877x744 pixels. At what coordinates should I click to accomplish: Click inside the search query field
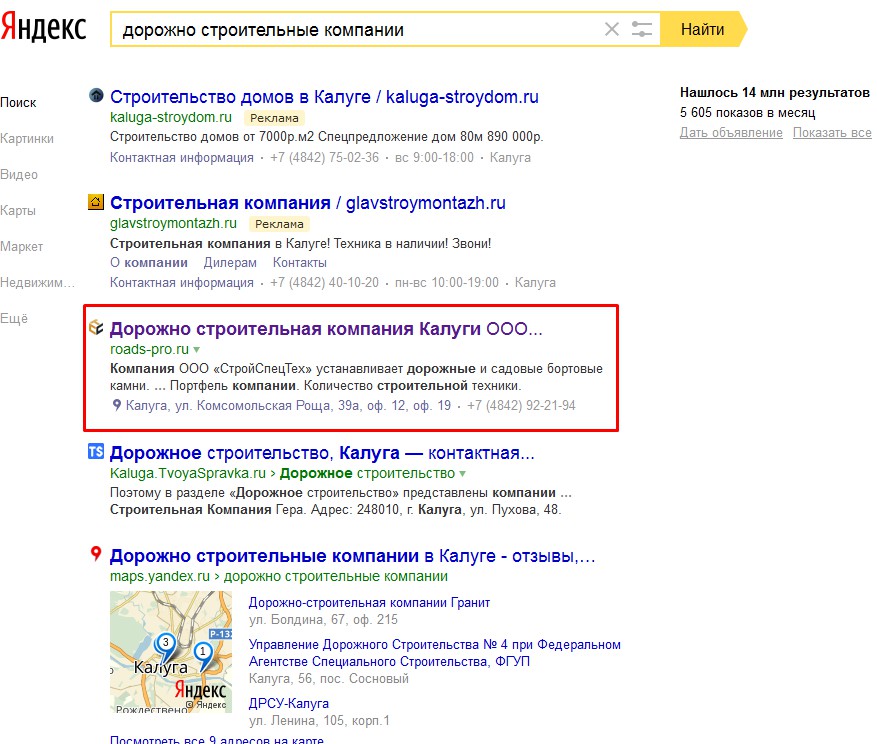[358, 29]
